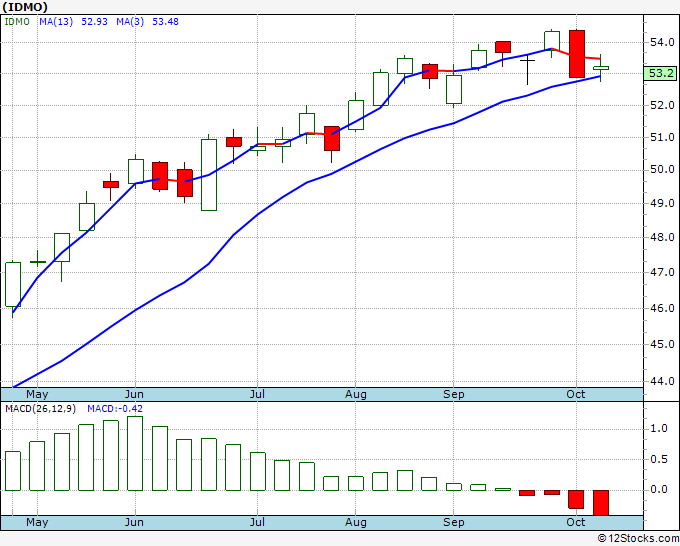Click the 0.5 label on MACD axis

click(659, 460)
